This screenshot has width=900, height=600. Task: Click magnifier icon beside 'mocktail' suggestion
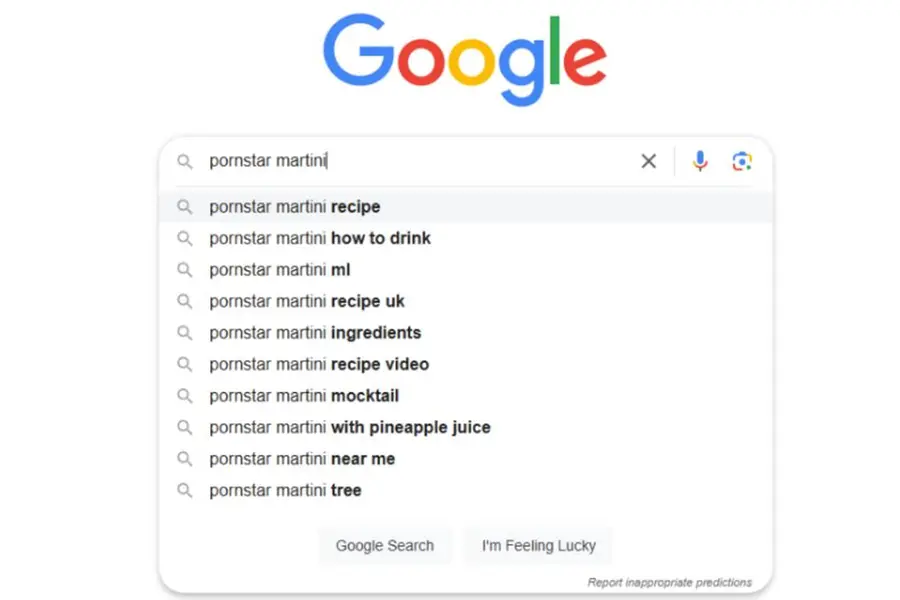click(x=184, y=396)
